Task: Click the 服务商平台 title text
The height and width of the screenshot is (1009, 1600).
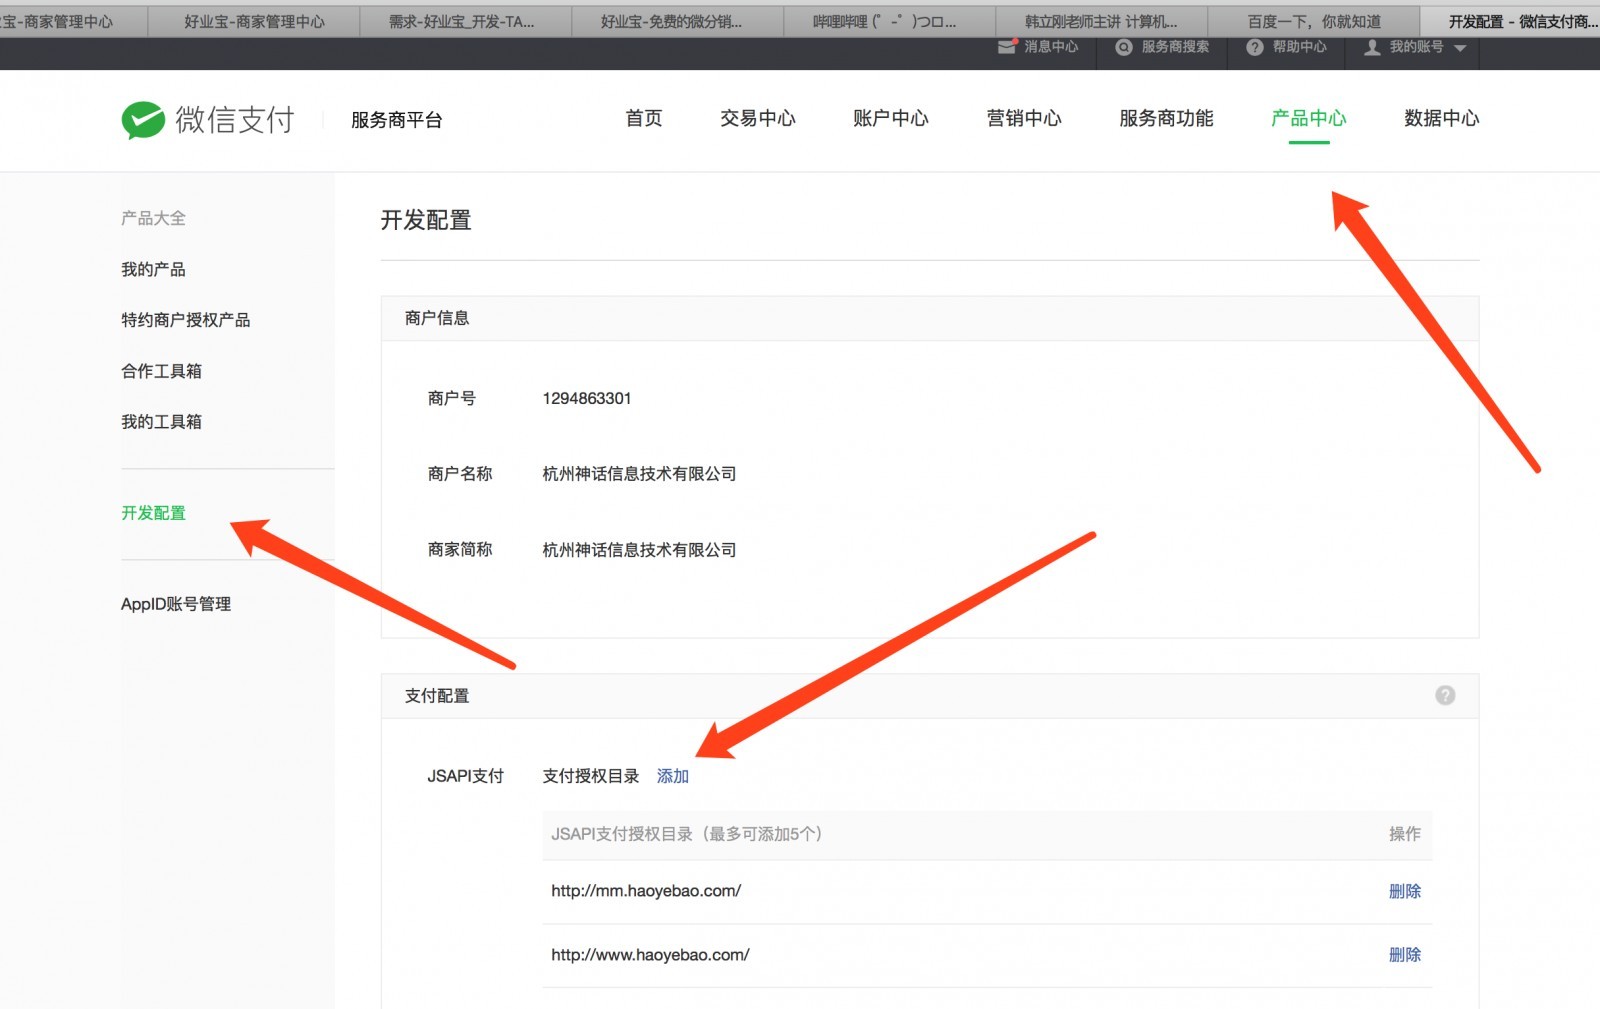Action: (x=396, y=120)
